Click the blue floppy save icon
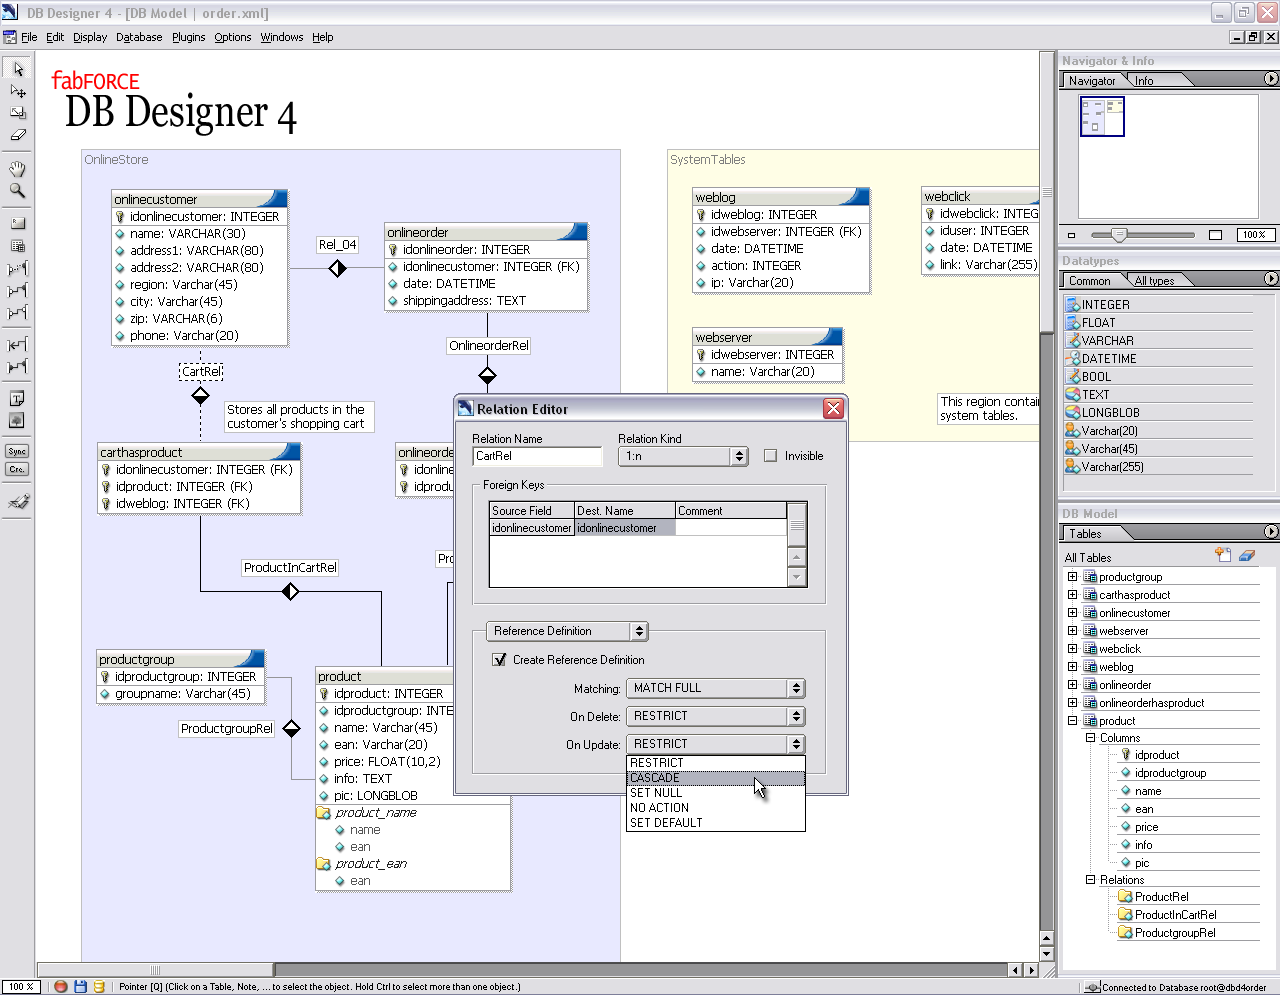1280x995 pixels. (x=80, y=986)
